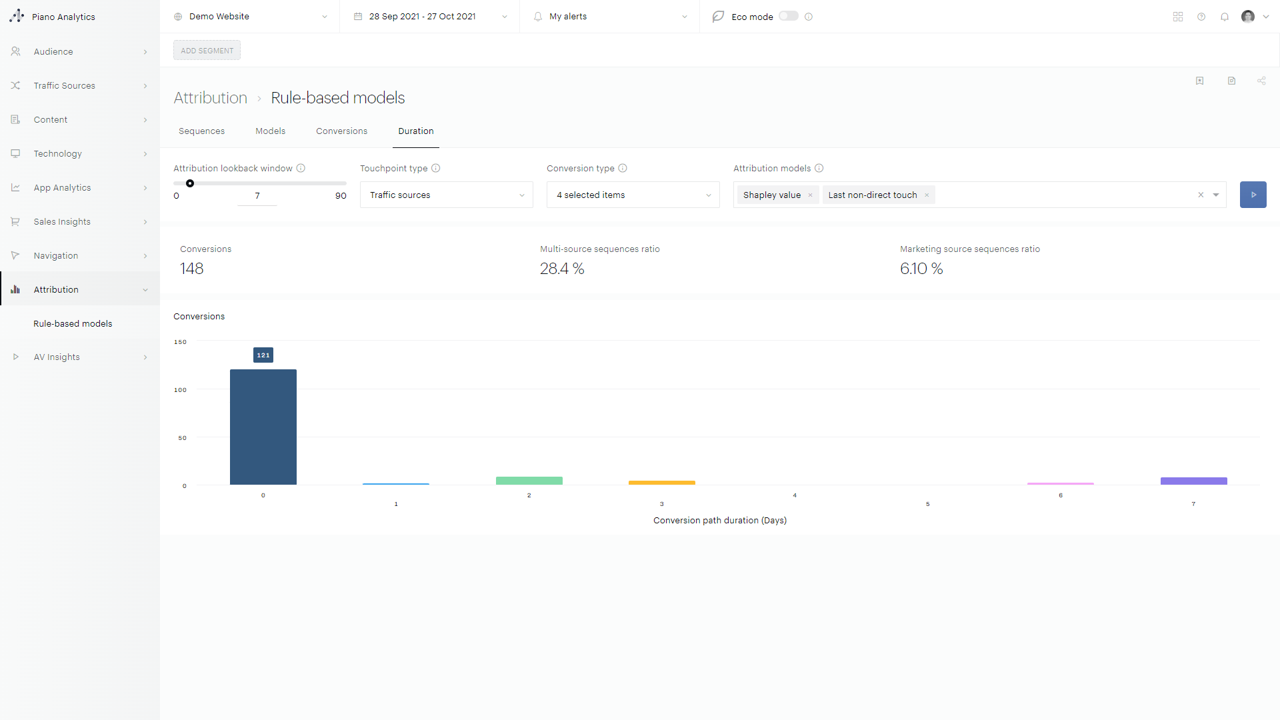Open the Touchpoint type dropdown

point(446,195)
